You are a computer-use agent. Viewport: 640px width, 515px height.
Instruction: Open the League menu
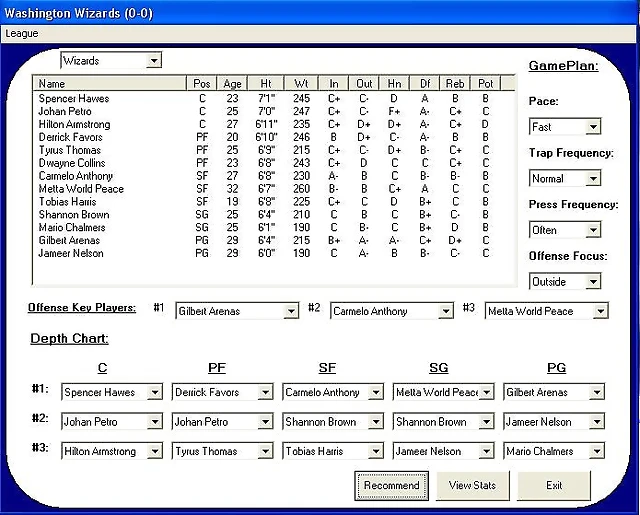[x=22, y=33]
